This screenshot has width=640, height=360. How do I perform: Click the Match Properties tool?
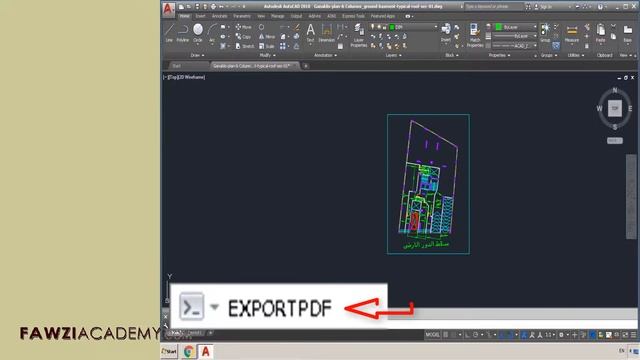475,35
